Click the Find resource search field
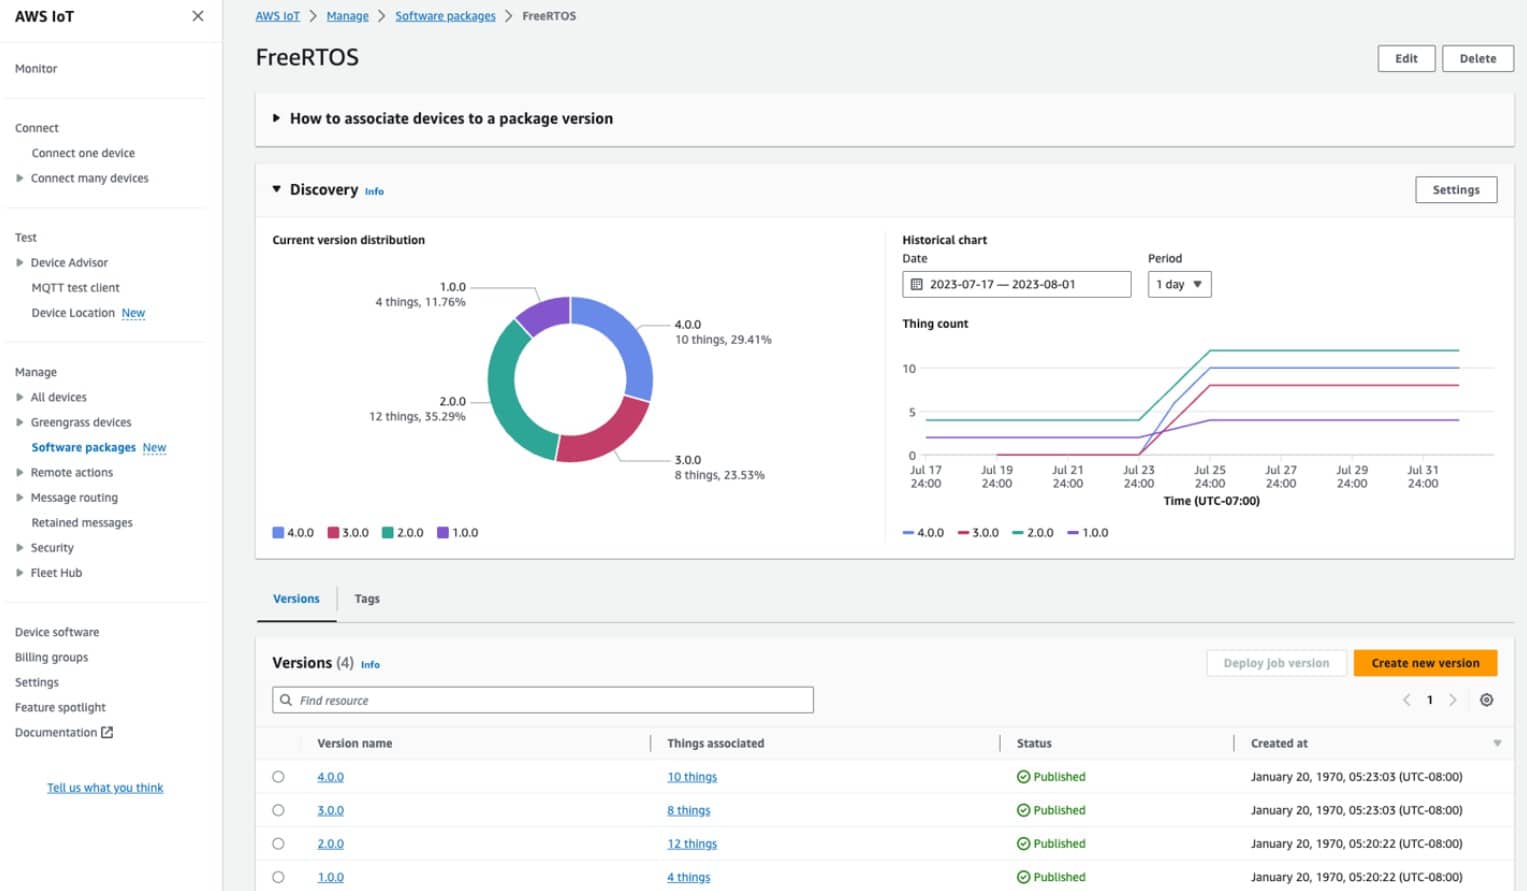The width and height of the screenshot is (1527, 891). [543, 700]
